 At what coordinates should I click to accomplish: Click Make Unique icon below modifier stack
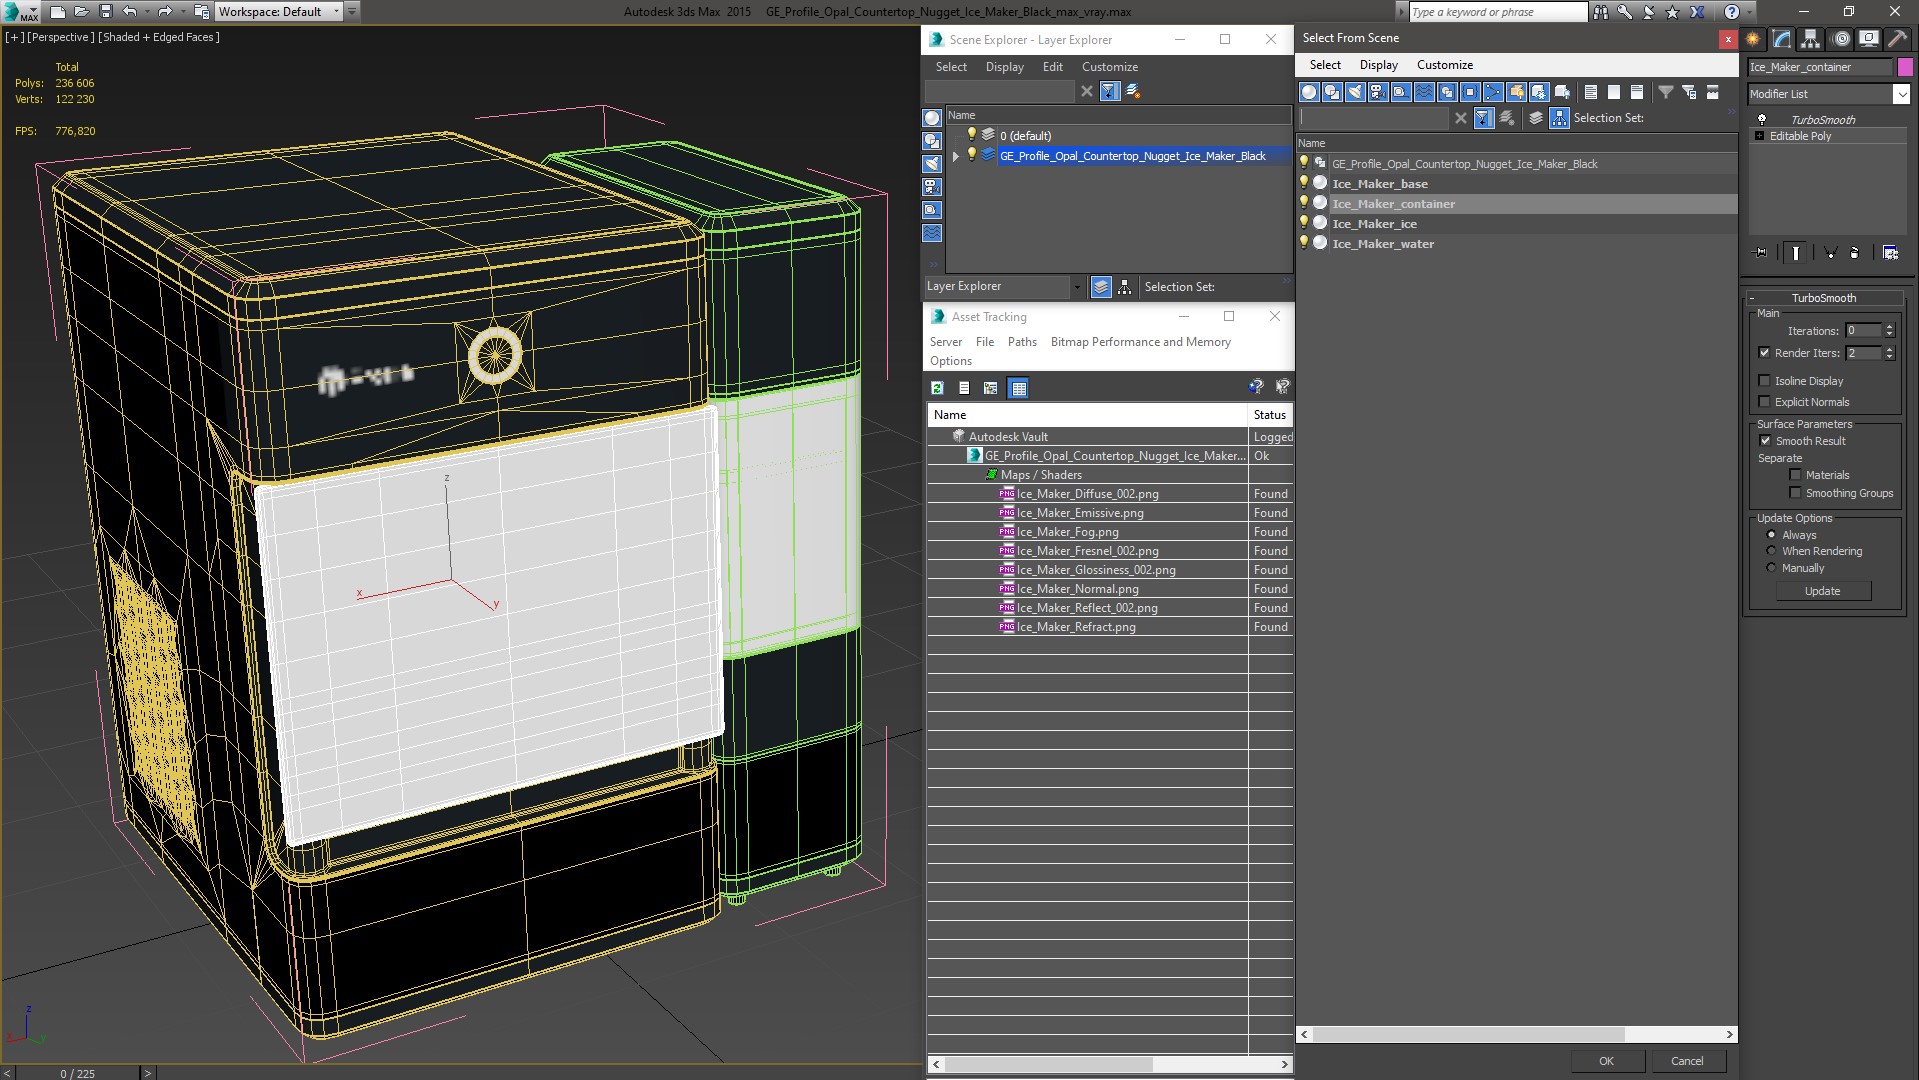1830,253
